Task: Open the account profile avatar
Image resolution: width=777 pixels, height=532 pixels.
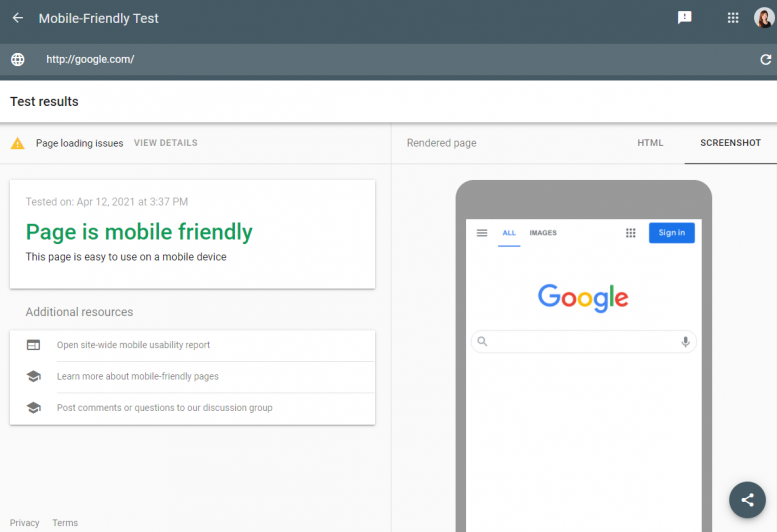Action: point(764,18)
